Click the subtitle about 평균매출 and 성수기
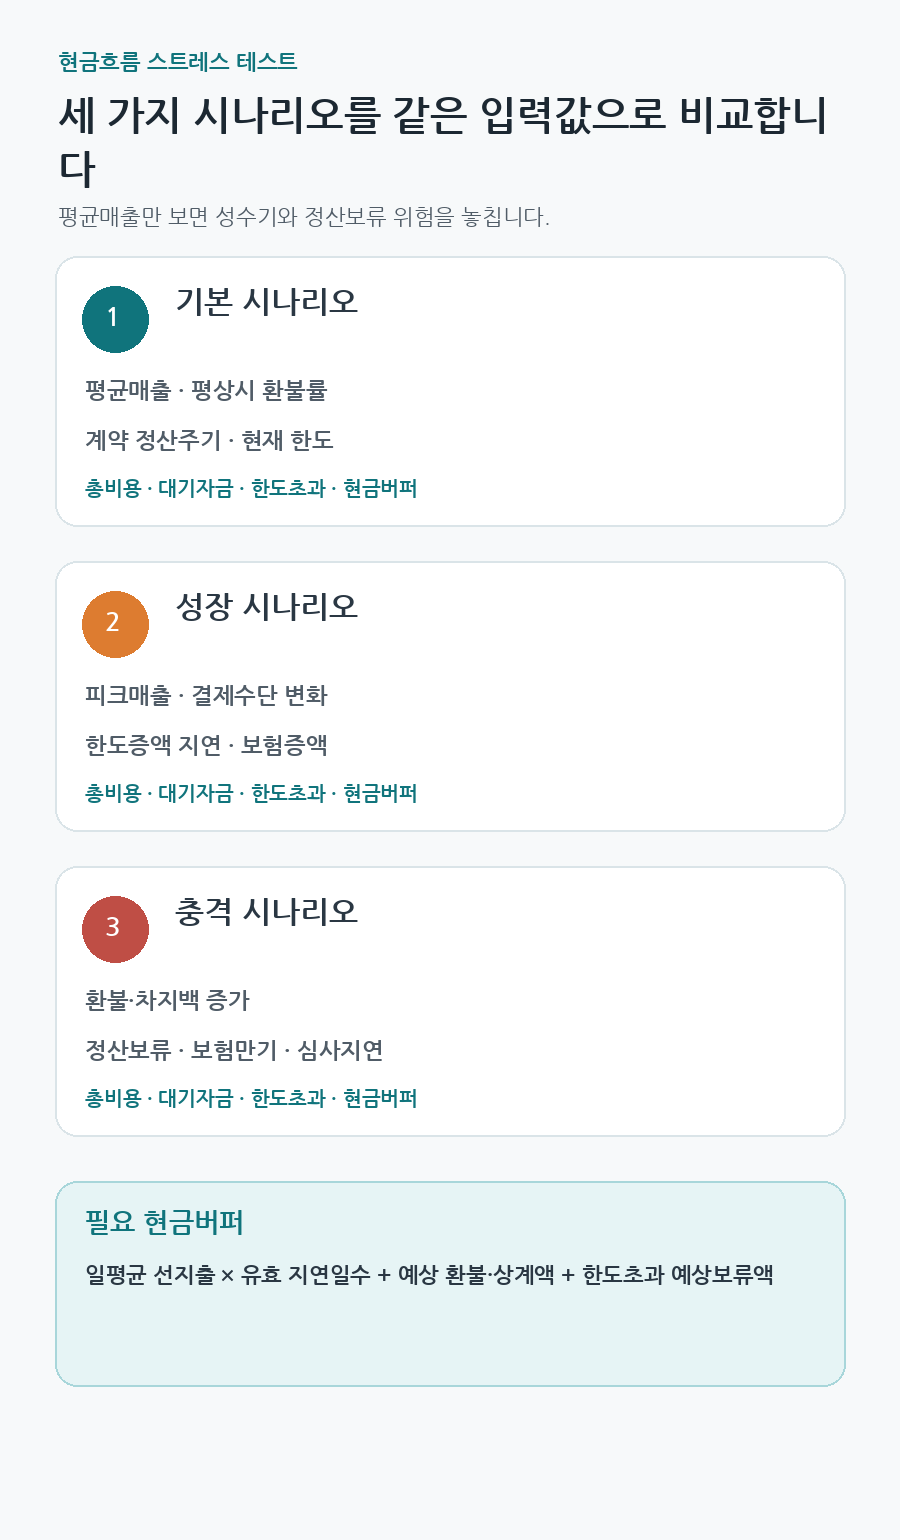The image size is (900, 1540). [304, 217]
